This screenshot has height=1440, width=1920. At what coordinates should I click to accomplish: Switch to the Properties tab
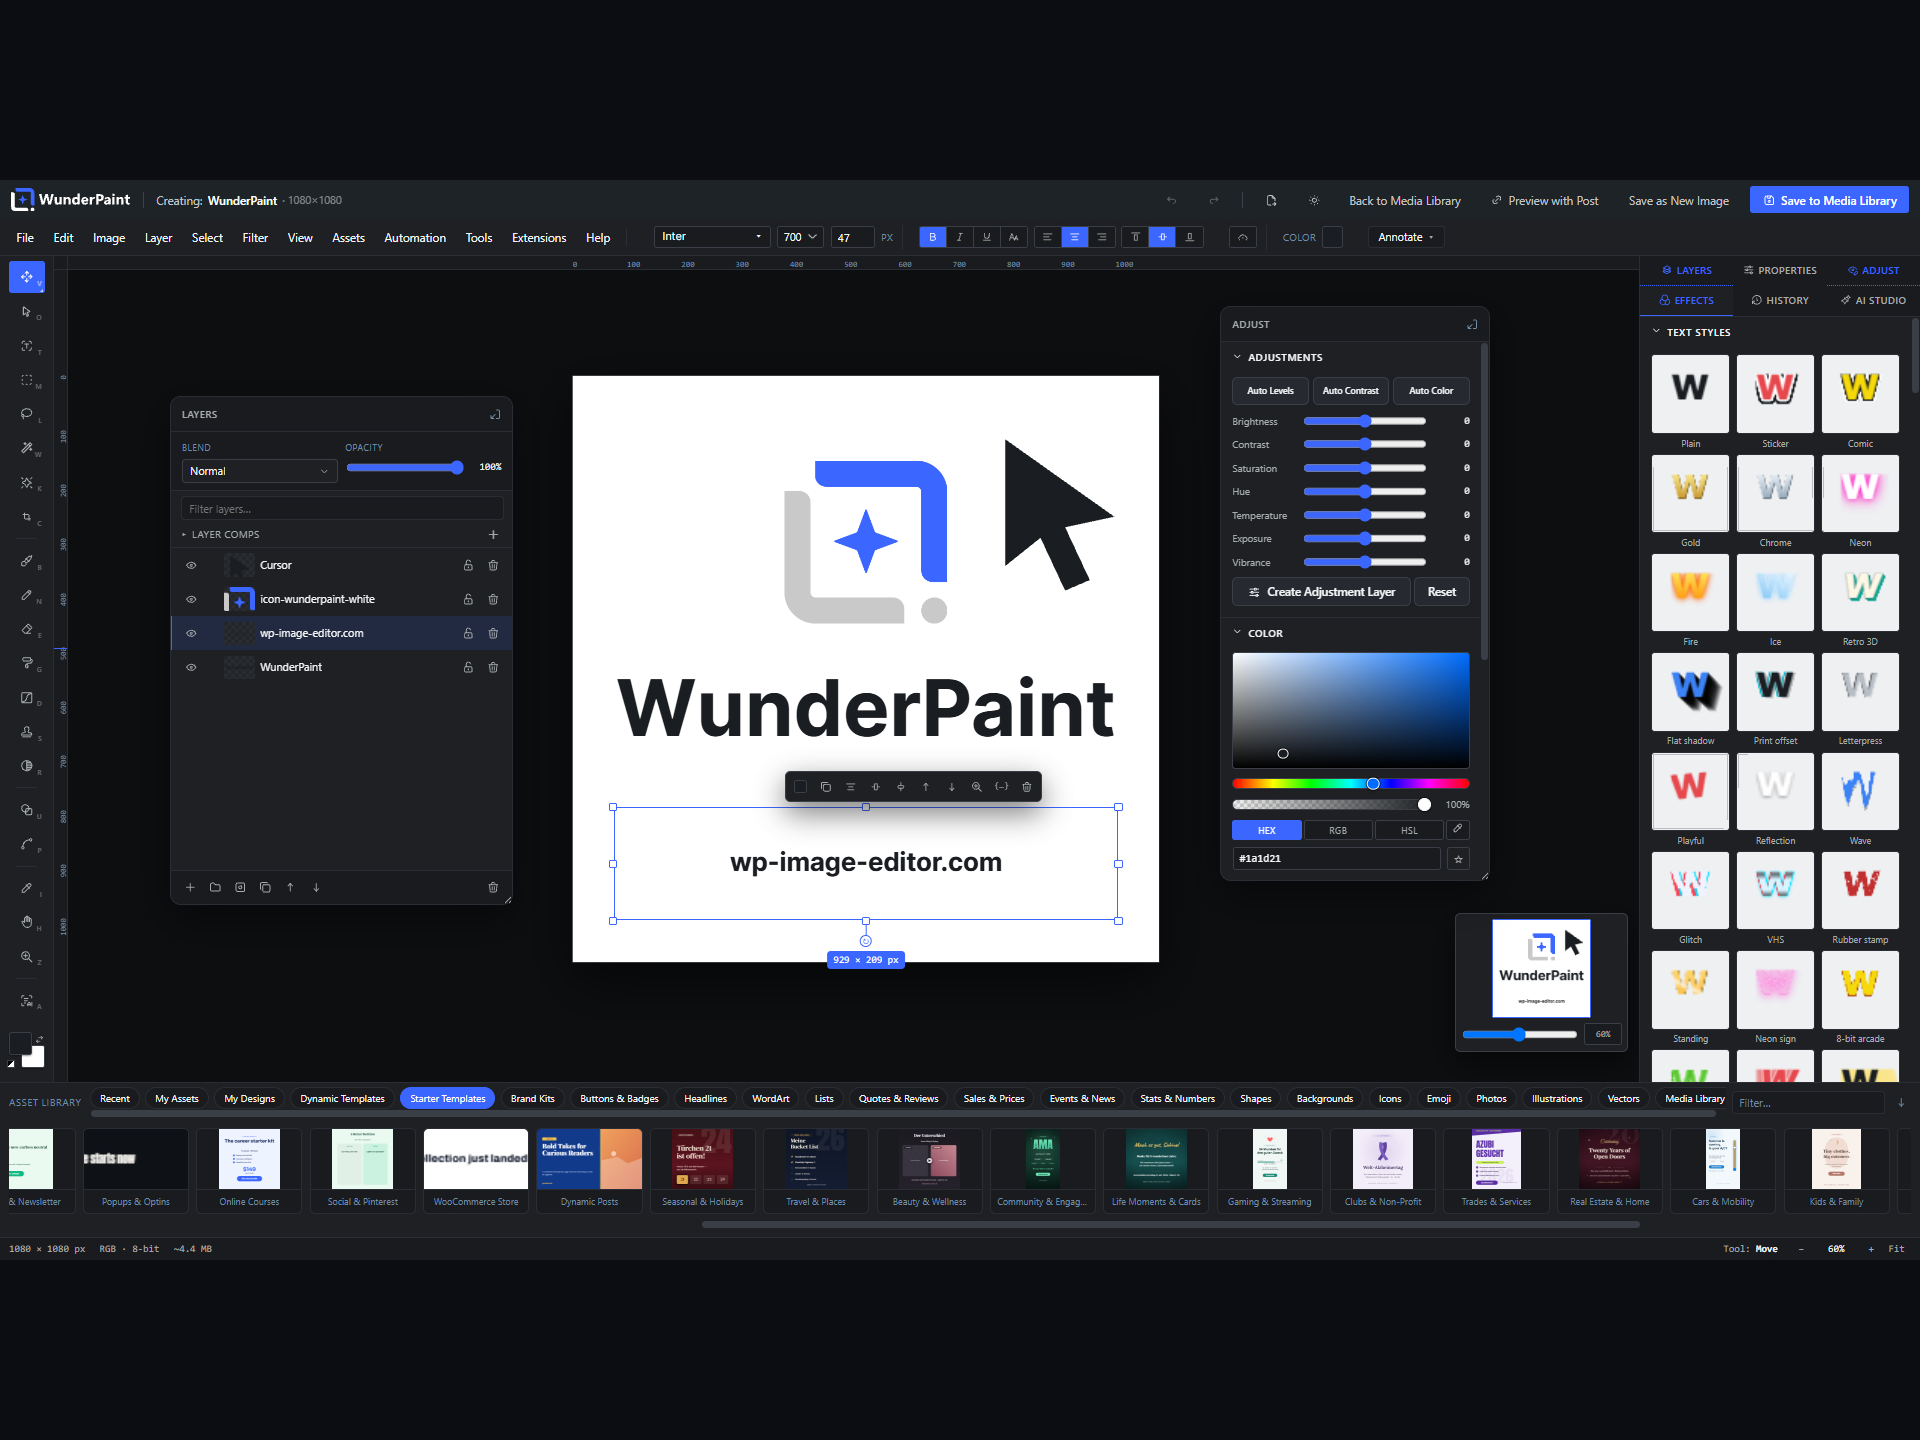click(x=1780, y=270)
